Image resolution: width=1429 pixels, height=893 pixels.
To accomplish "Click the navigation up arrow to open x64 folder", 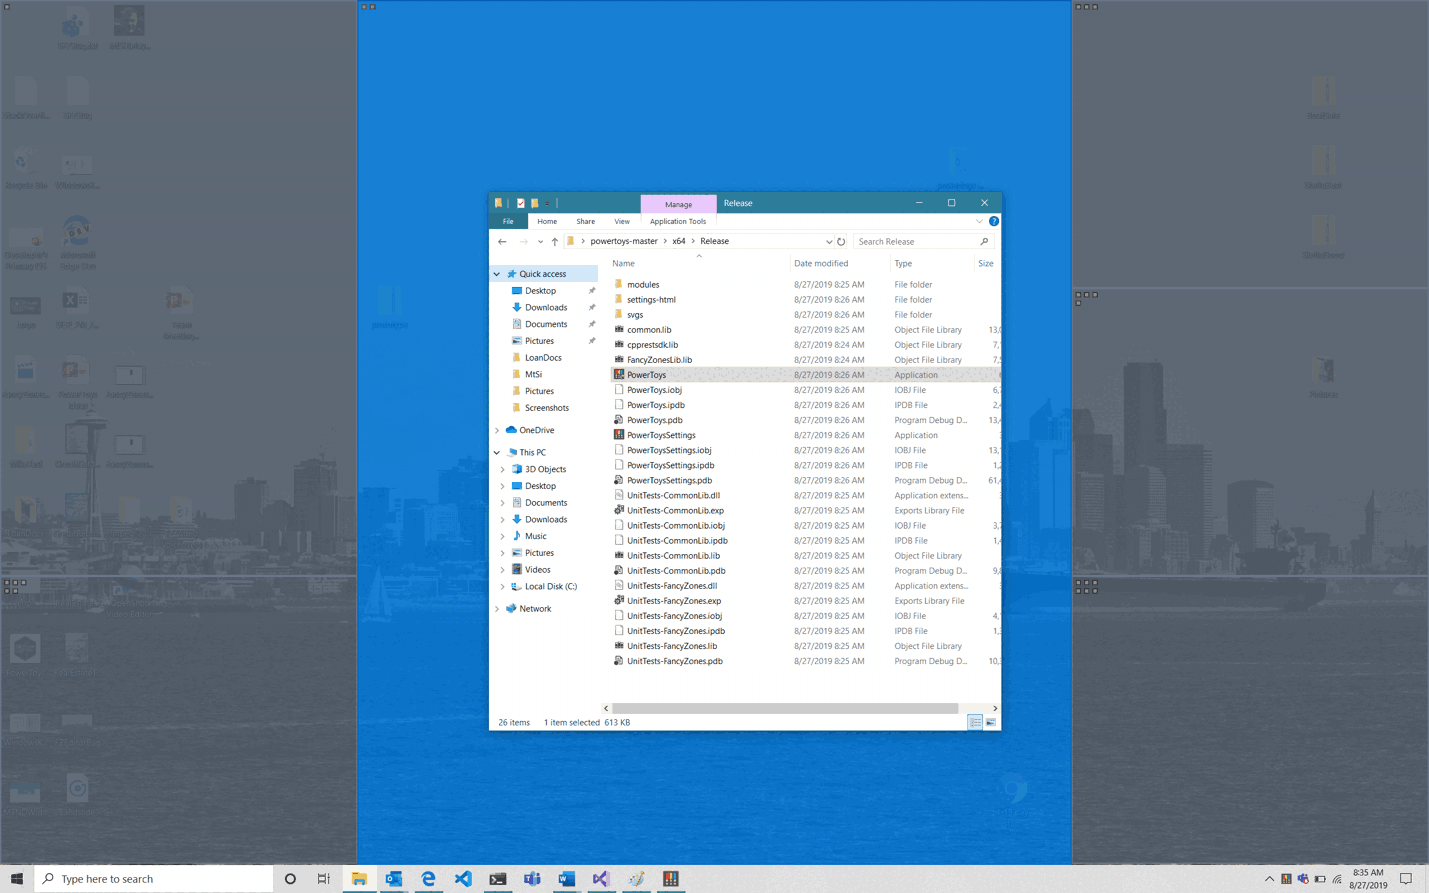I will pyautogui.click(x=555, y=241).
